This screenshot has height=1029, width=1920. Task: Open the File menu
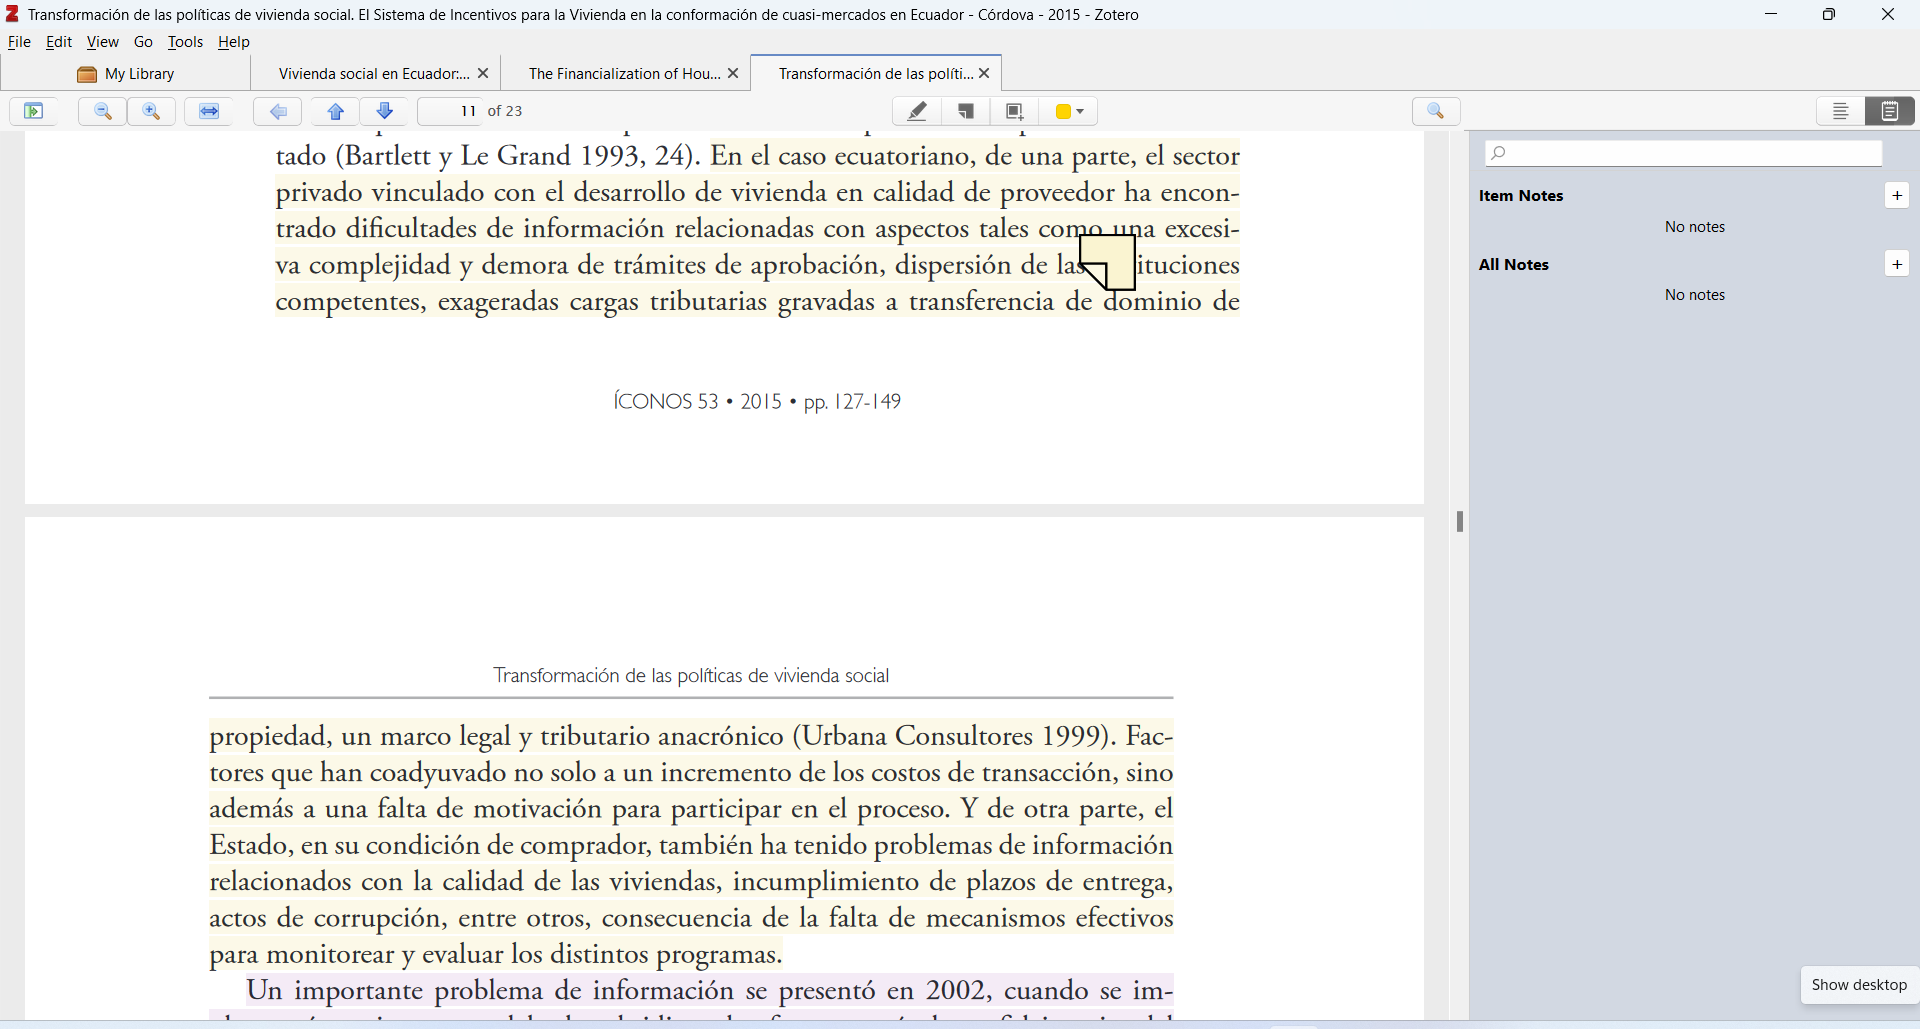(x=19, y=42)
